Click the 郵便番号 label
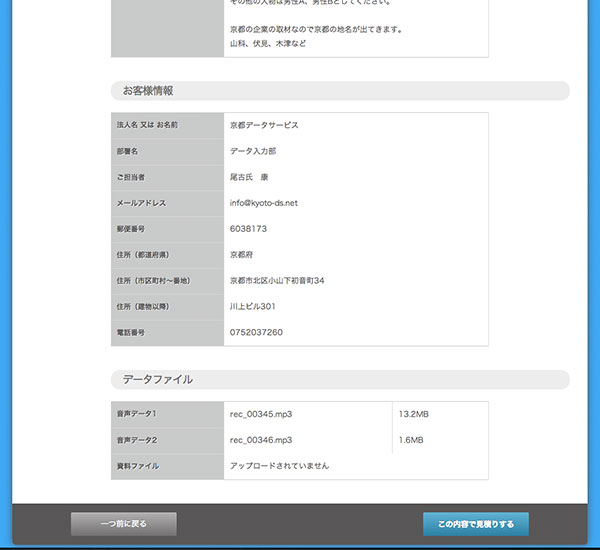 click(131, 229)
